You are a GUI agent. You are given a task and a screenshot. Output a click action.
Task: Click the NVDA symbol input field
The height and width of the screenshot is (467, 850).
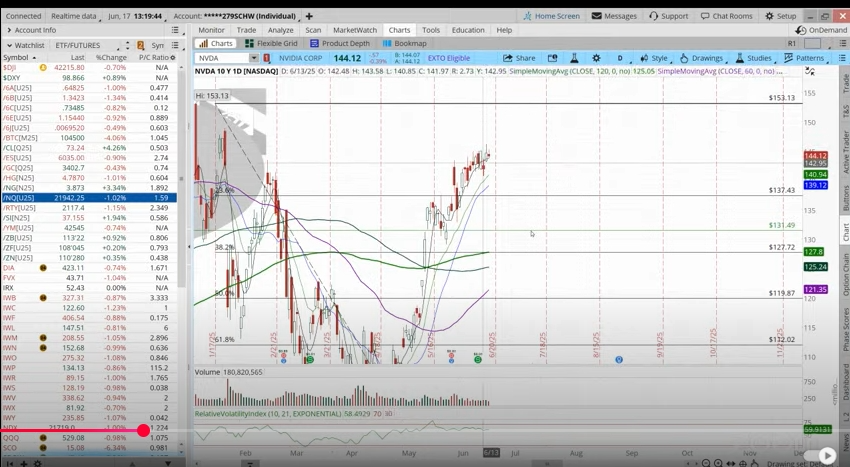[x=222, y=58]
